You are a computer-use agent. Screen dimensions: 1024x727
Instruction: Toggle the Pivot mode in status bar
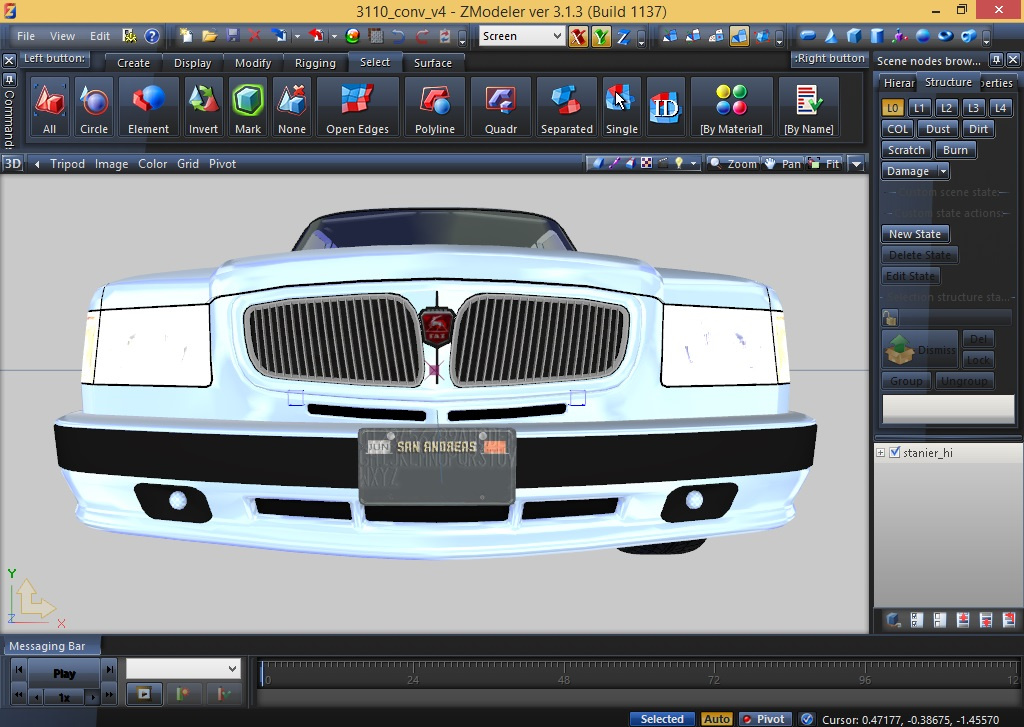(764, 719)
